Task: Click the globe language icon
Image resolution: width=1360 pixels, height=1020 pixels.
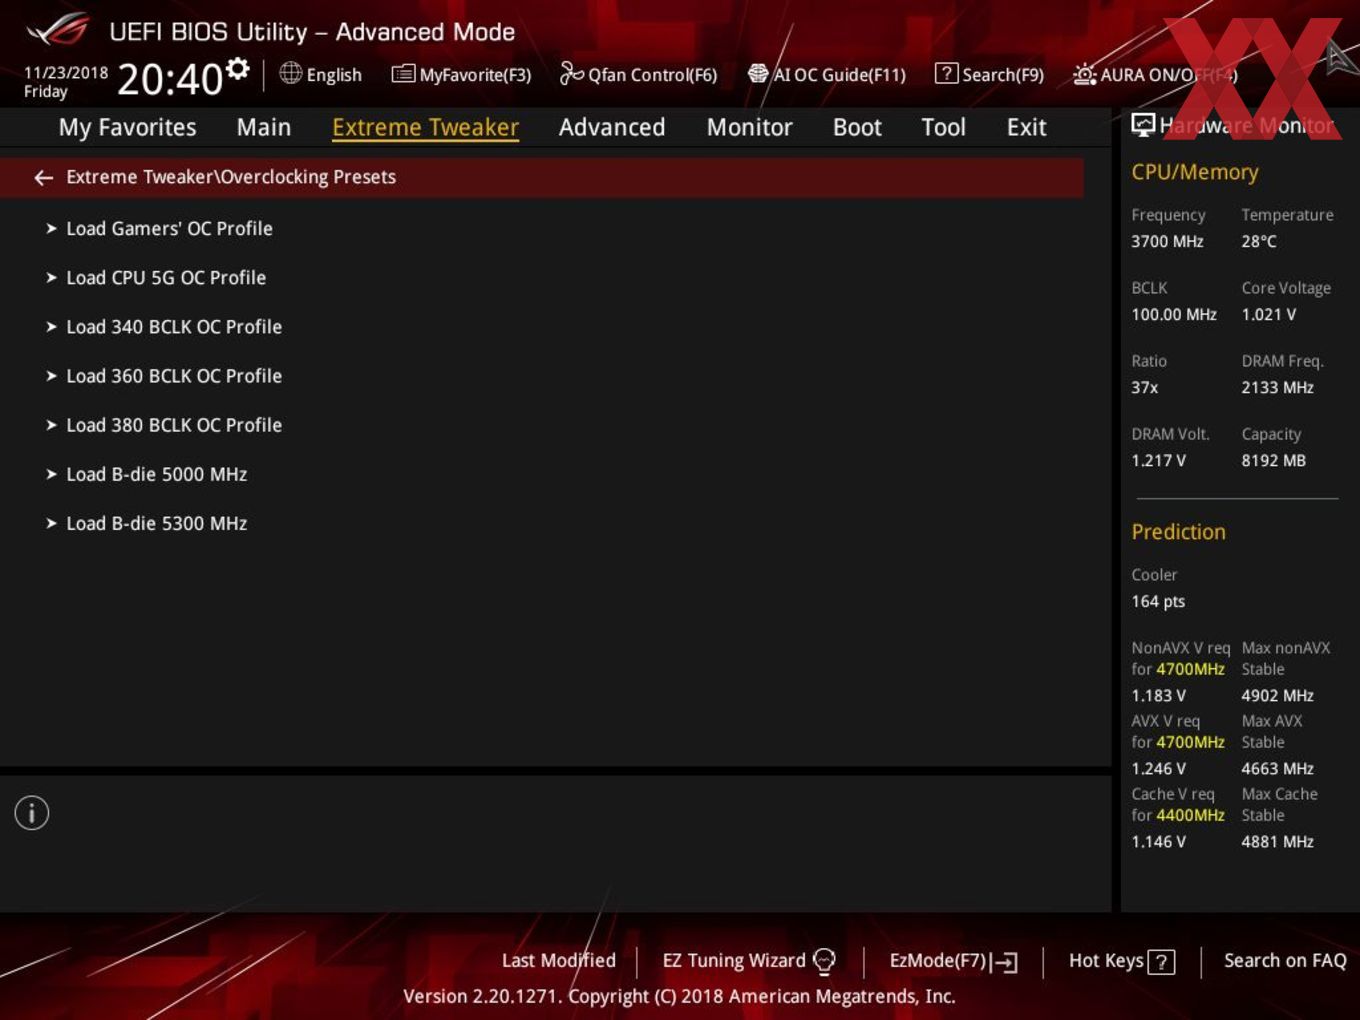Action: (290, 73)
